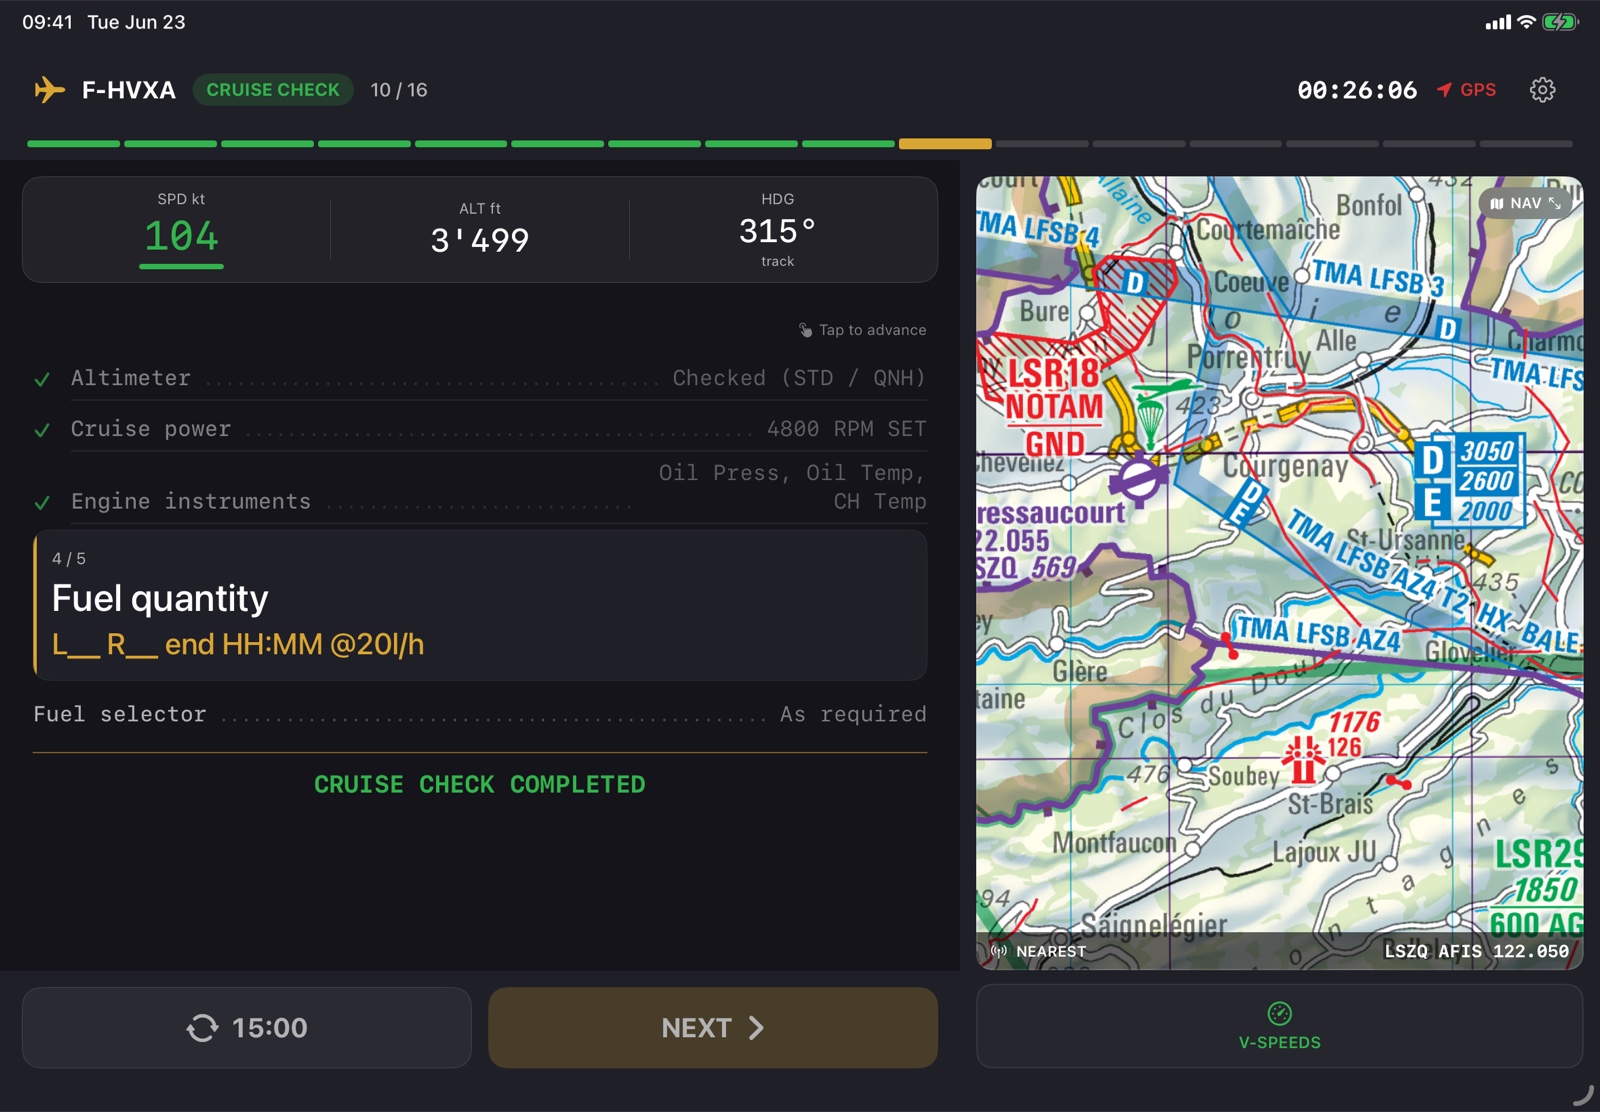Image resolution: width=1600 pixels, height=1112 pixels.
Task: Tap the red GPS arrow icon
Action: tap(1444, 90)
